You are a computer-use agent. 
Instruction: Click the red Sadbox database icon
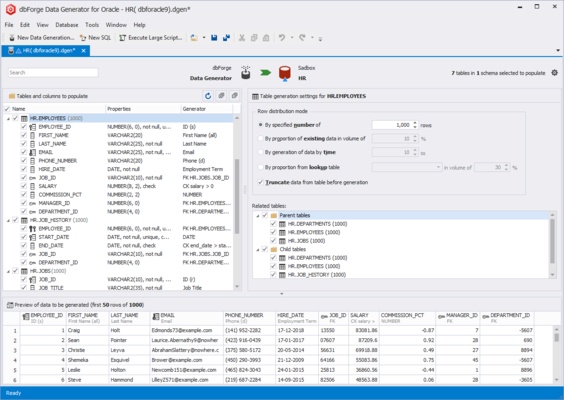(x=285, y=73)
